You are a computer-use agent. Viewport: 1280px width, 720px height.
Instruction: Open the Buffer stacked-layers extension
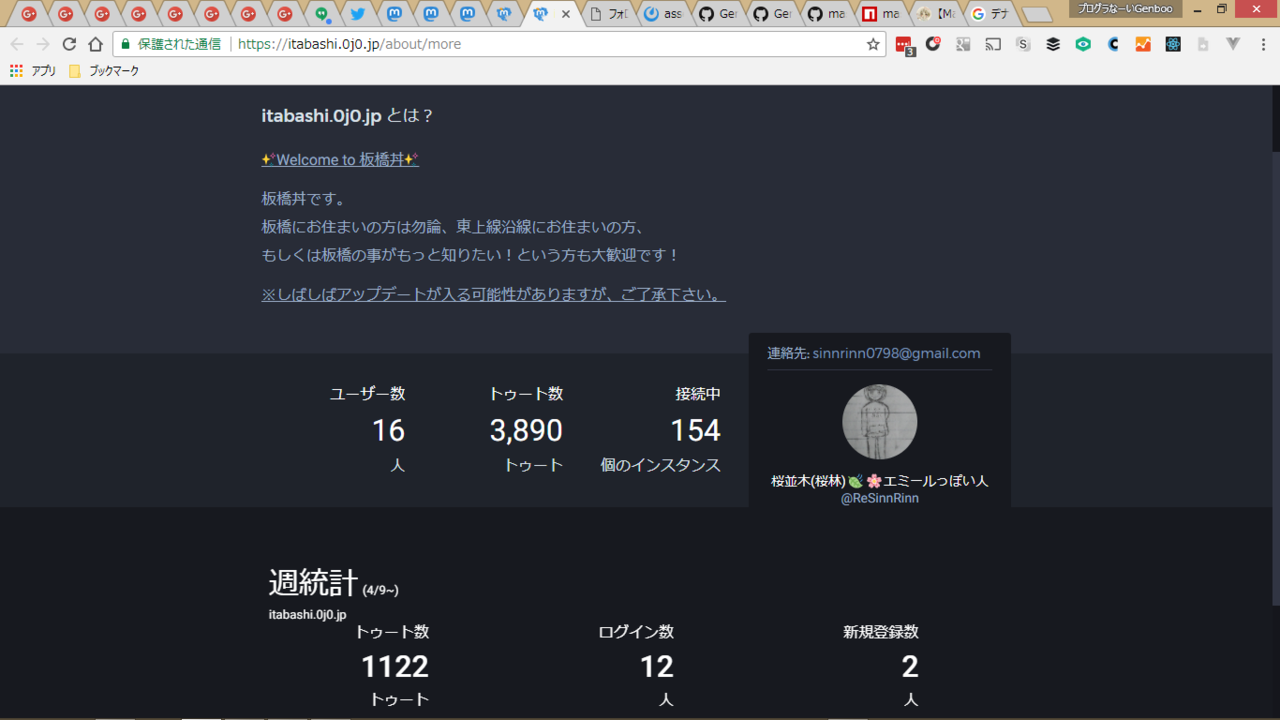tap(1053, 44)
